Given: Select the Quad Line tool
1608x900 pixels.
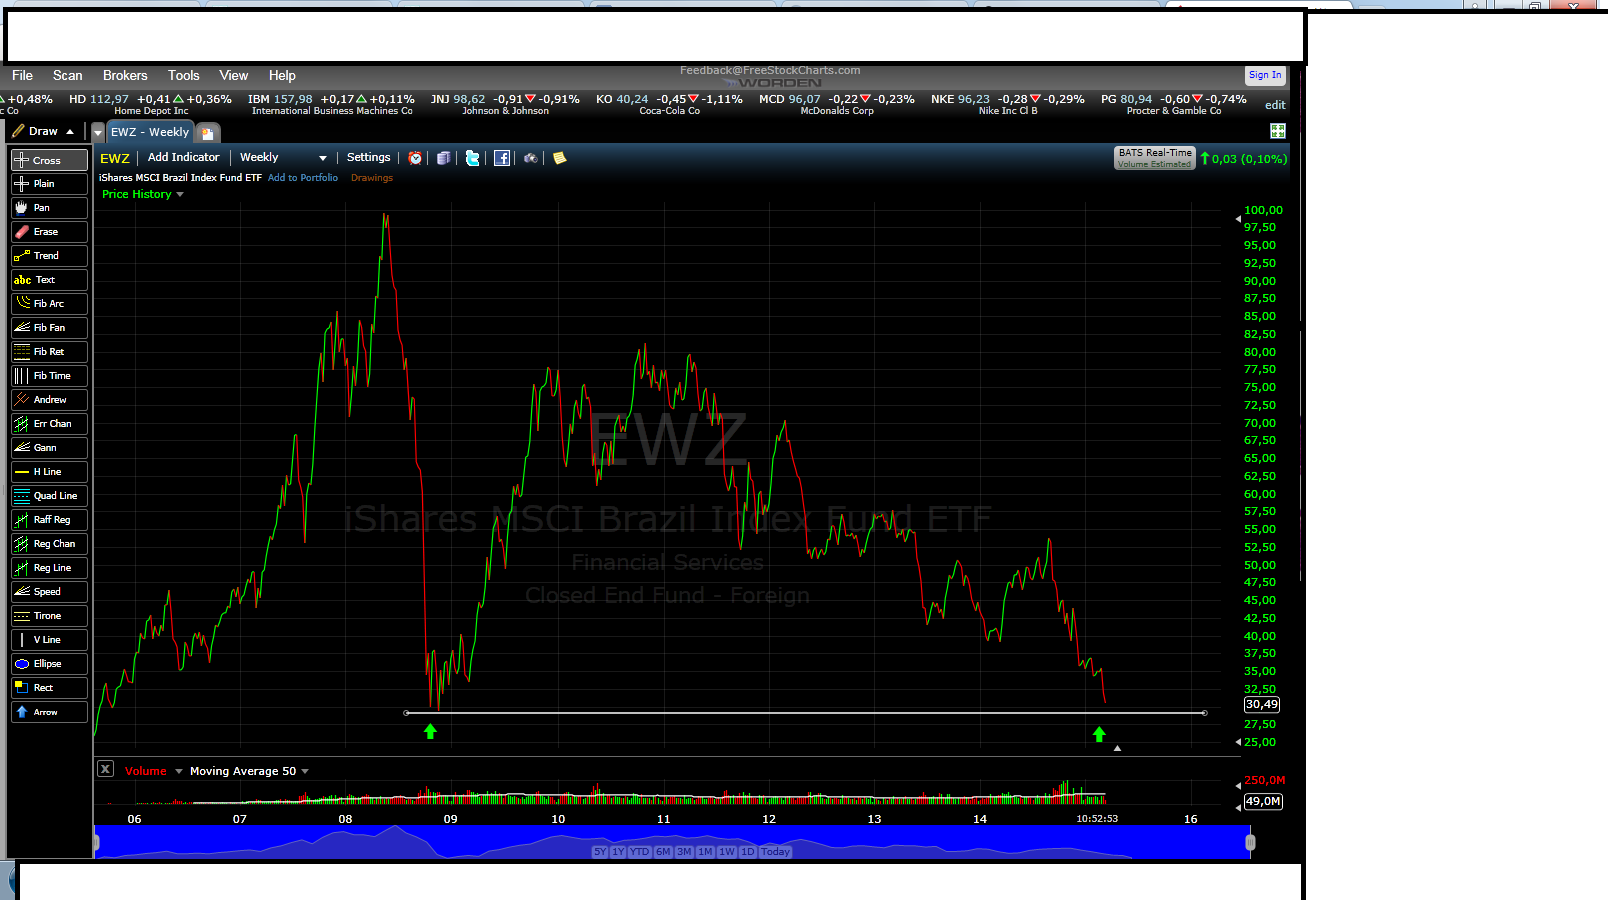Looking at the screenshot, I should 49,496.
